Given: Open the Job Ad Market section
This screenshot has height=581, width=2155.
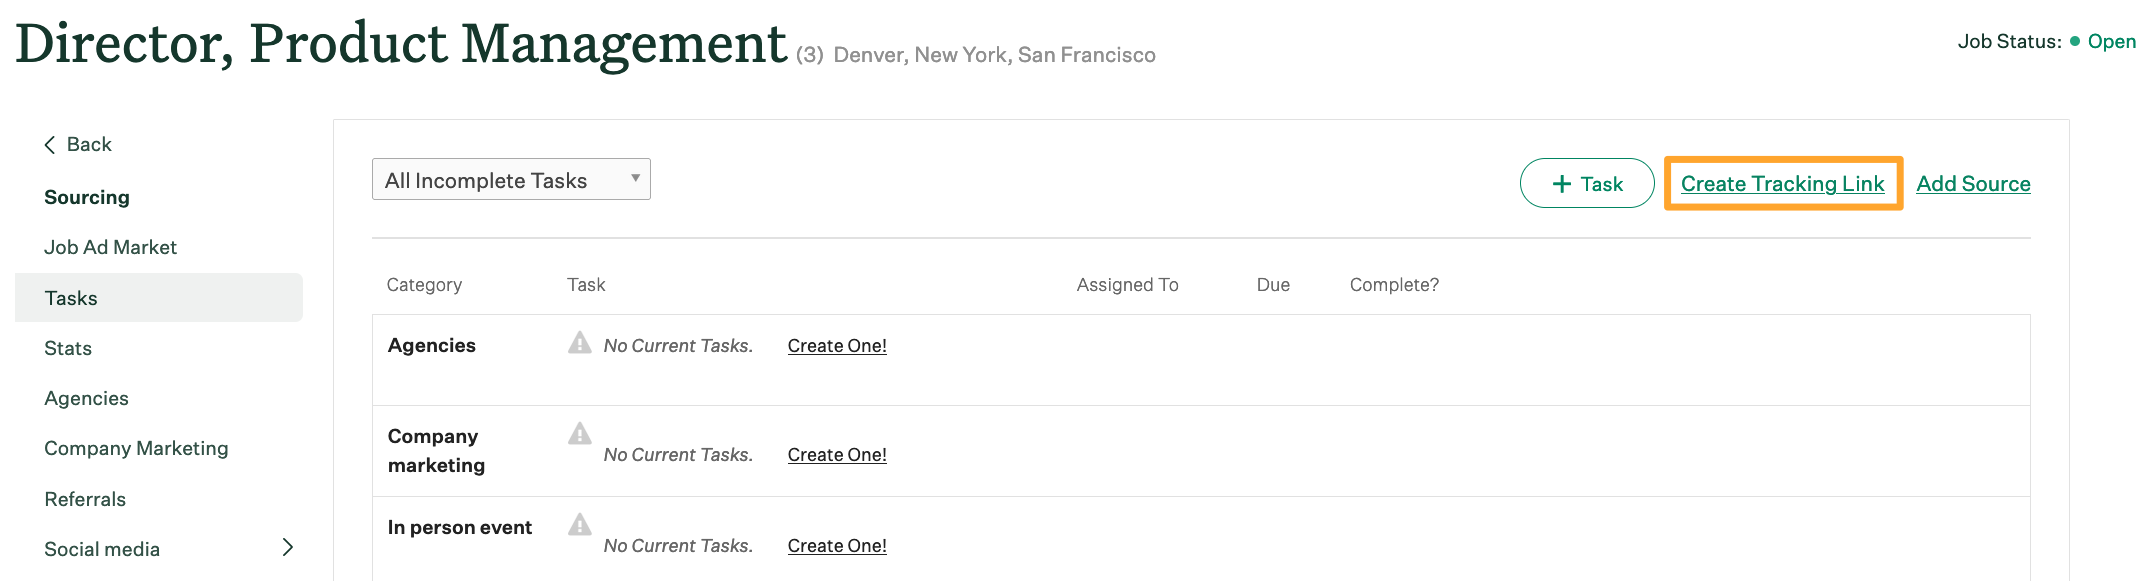Looking at the screenshot, I should tap(110, 246).
